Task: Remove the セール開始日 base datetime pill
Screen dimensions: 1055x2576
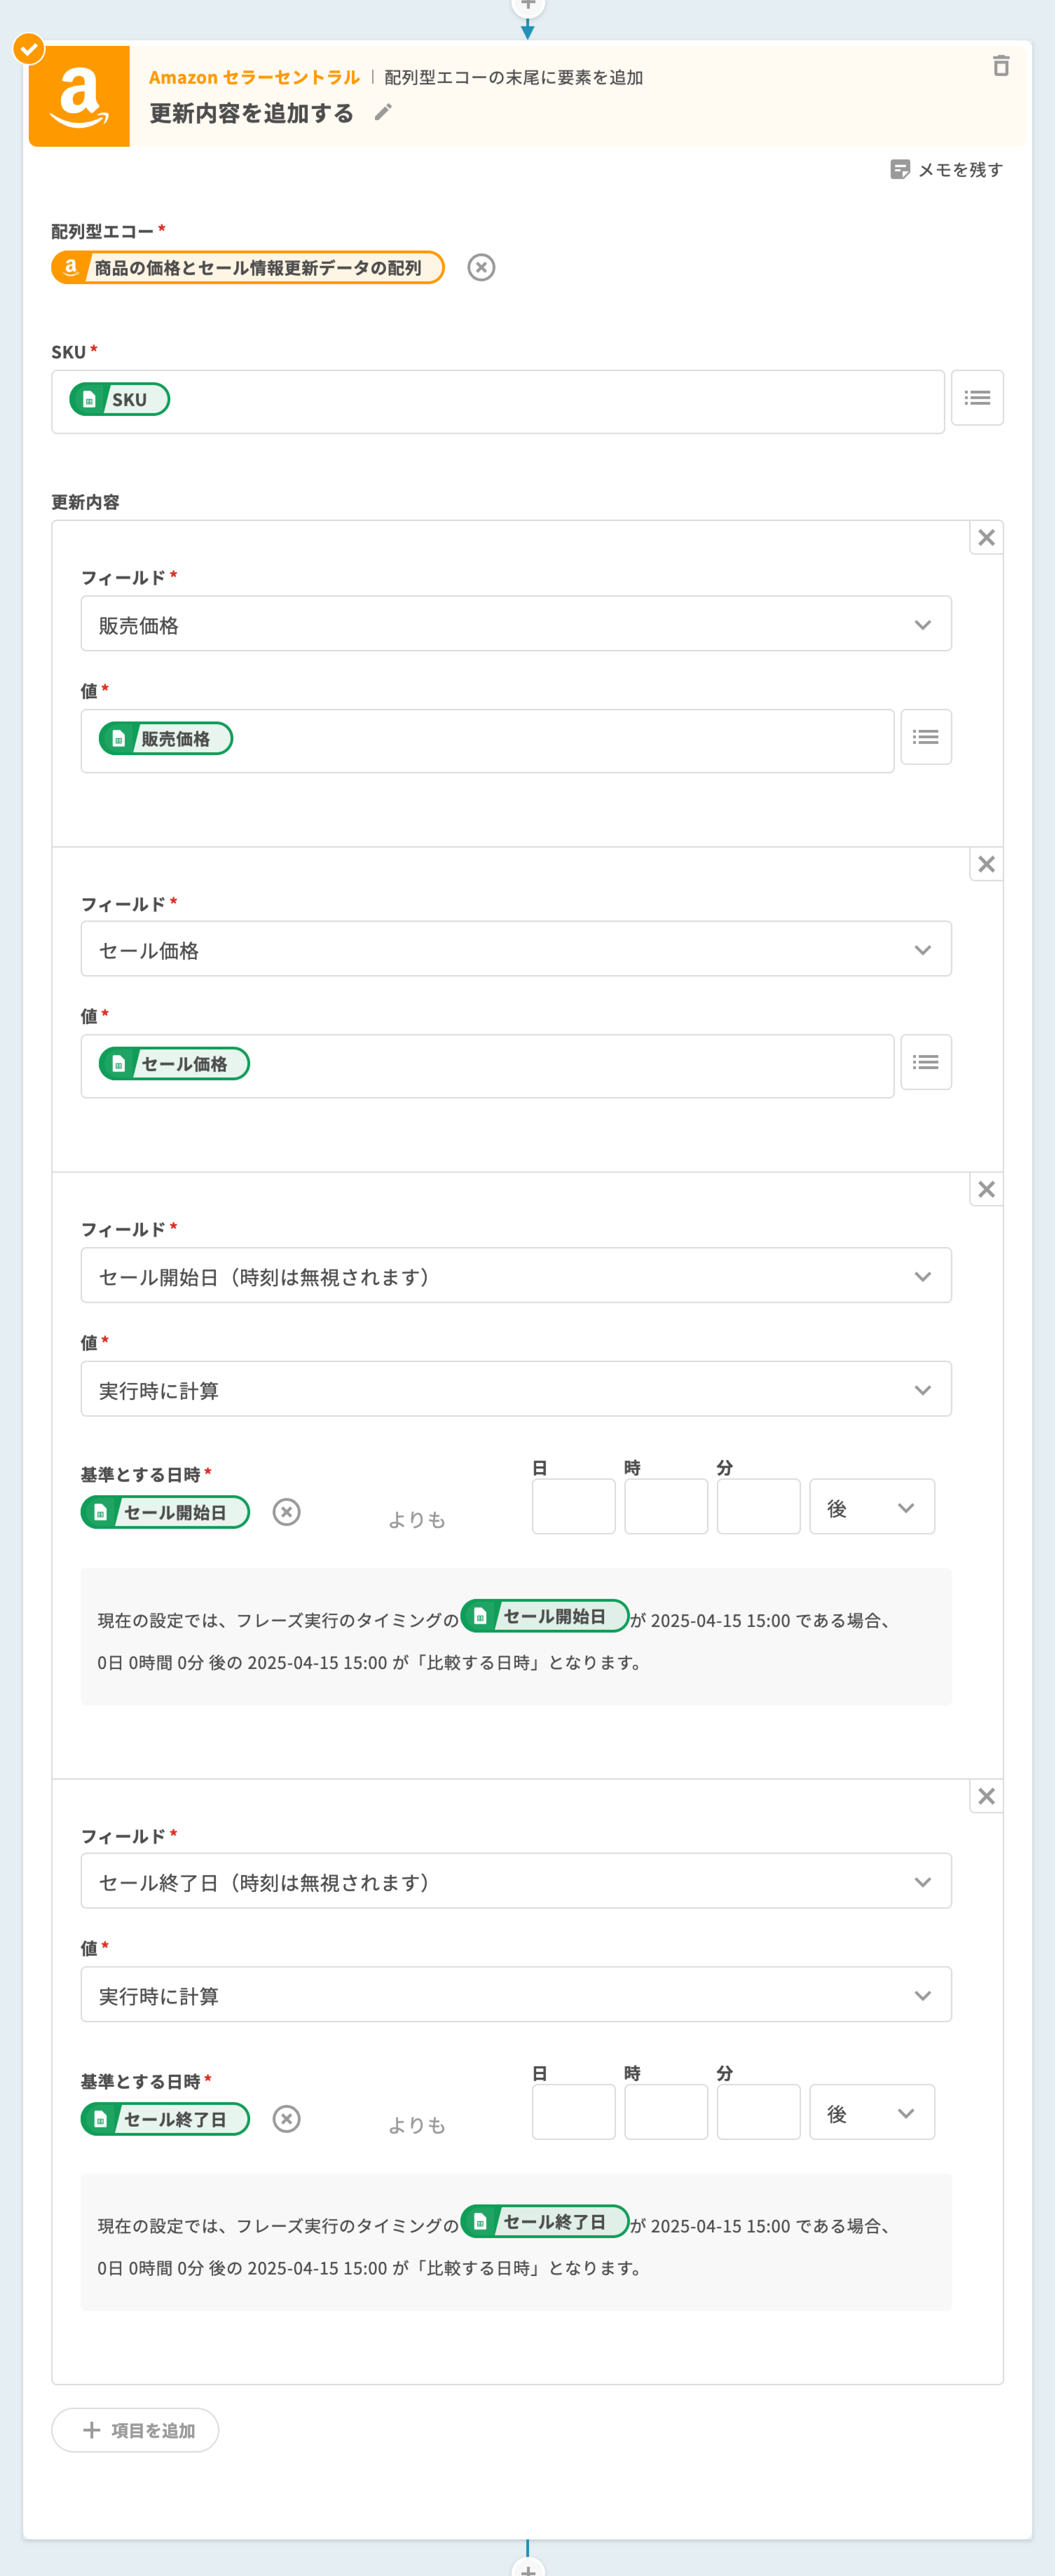Action: pyautogui.click(x=287, y=1512)
